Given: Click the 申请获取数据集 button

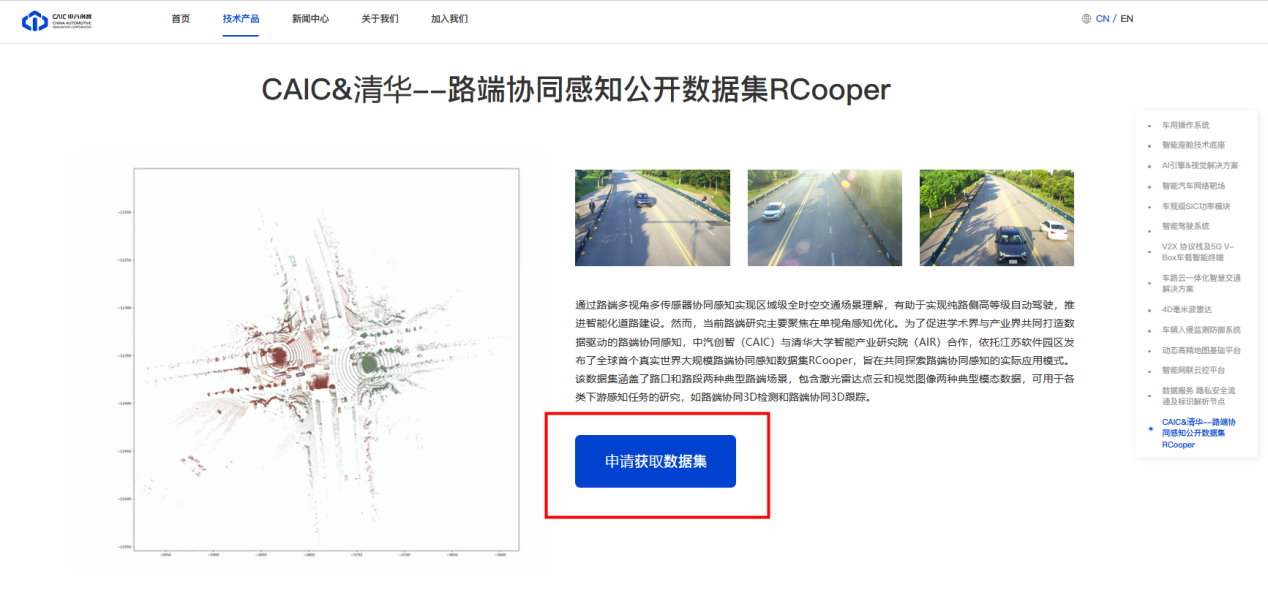Looking at the screenshot, I should click(655, 461).
